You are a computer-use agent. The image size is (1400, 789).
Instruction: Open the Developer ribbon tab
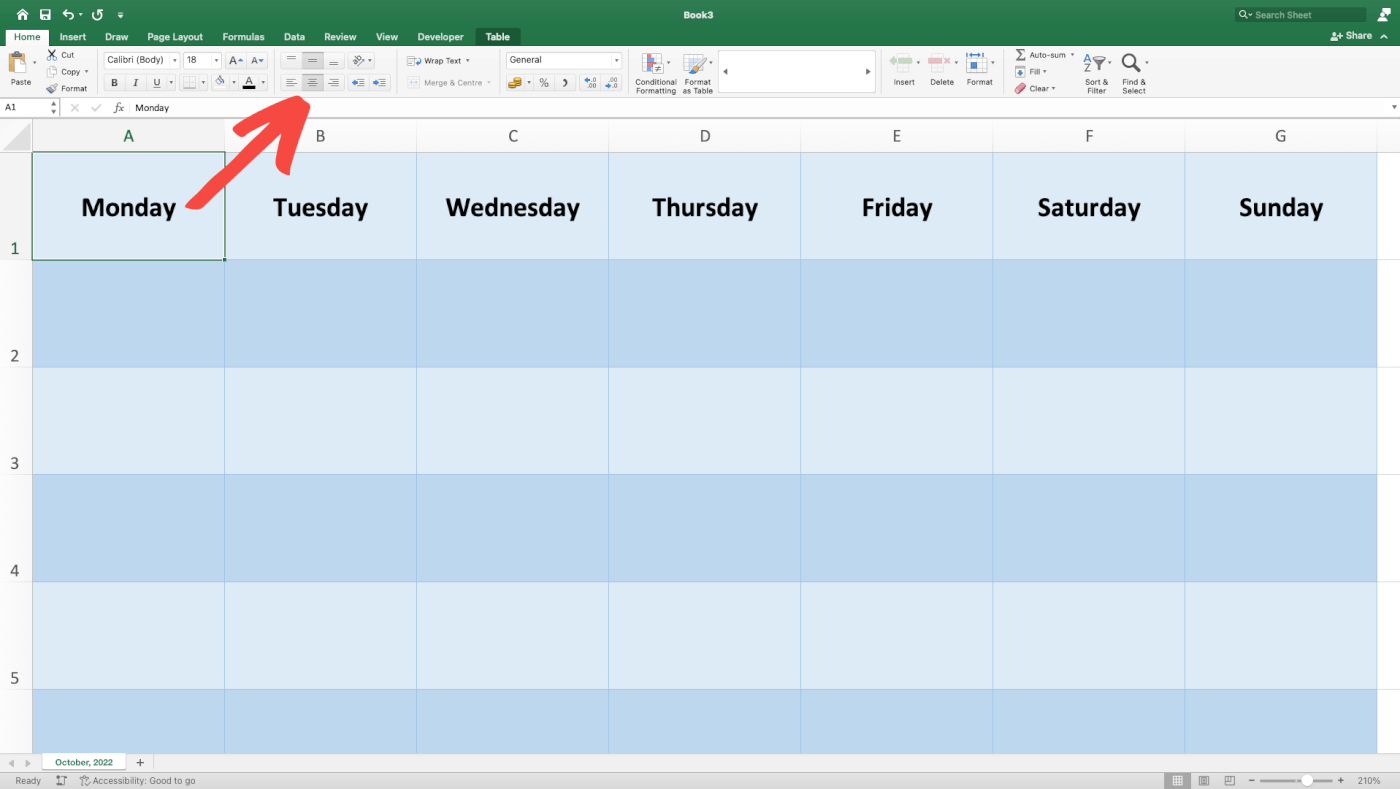tap(440, 36)
